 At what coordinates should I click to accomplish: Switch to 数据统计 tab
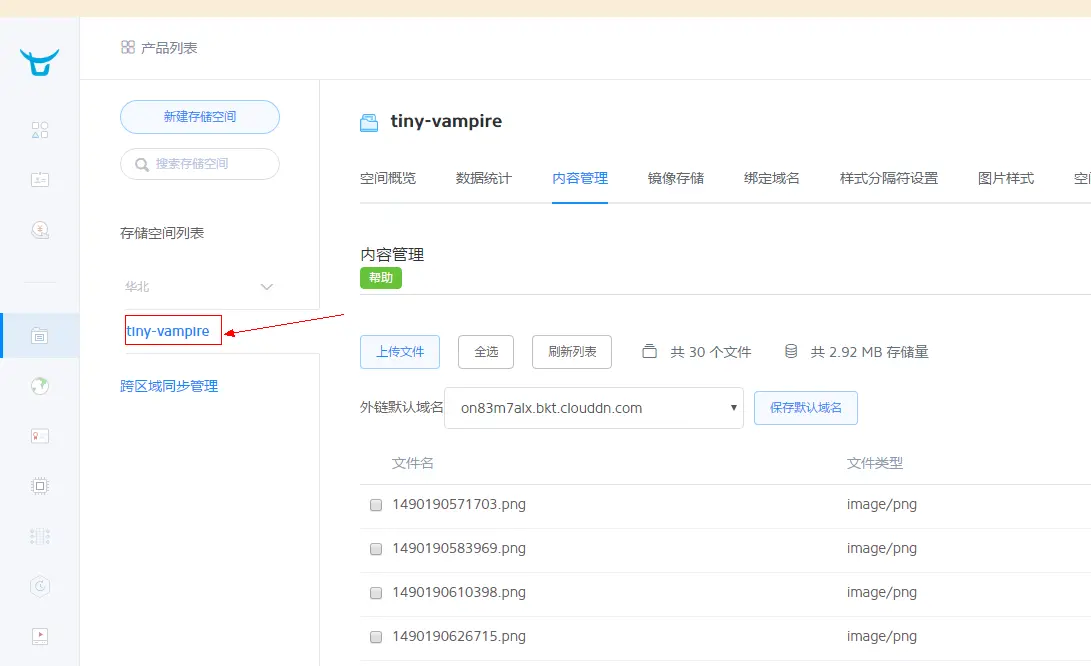click(x=484, y=178)
